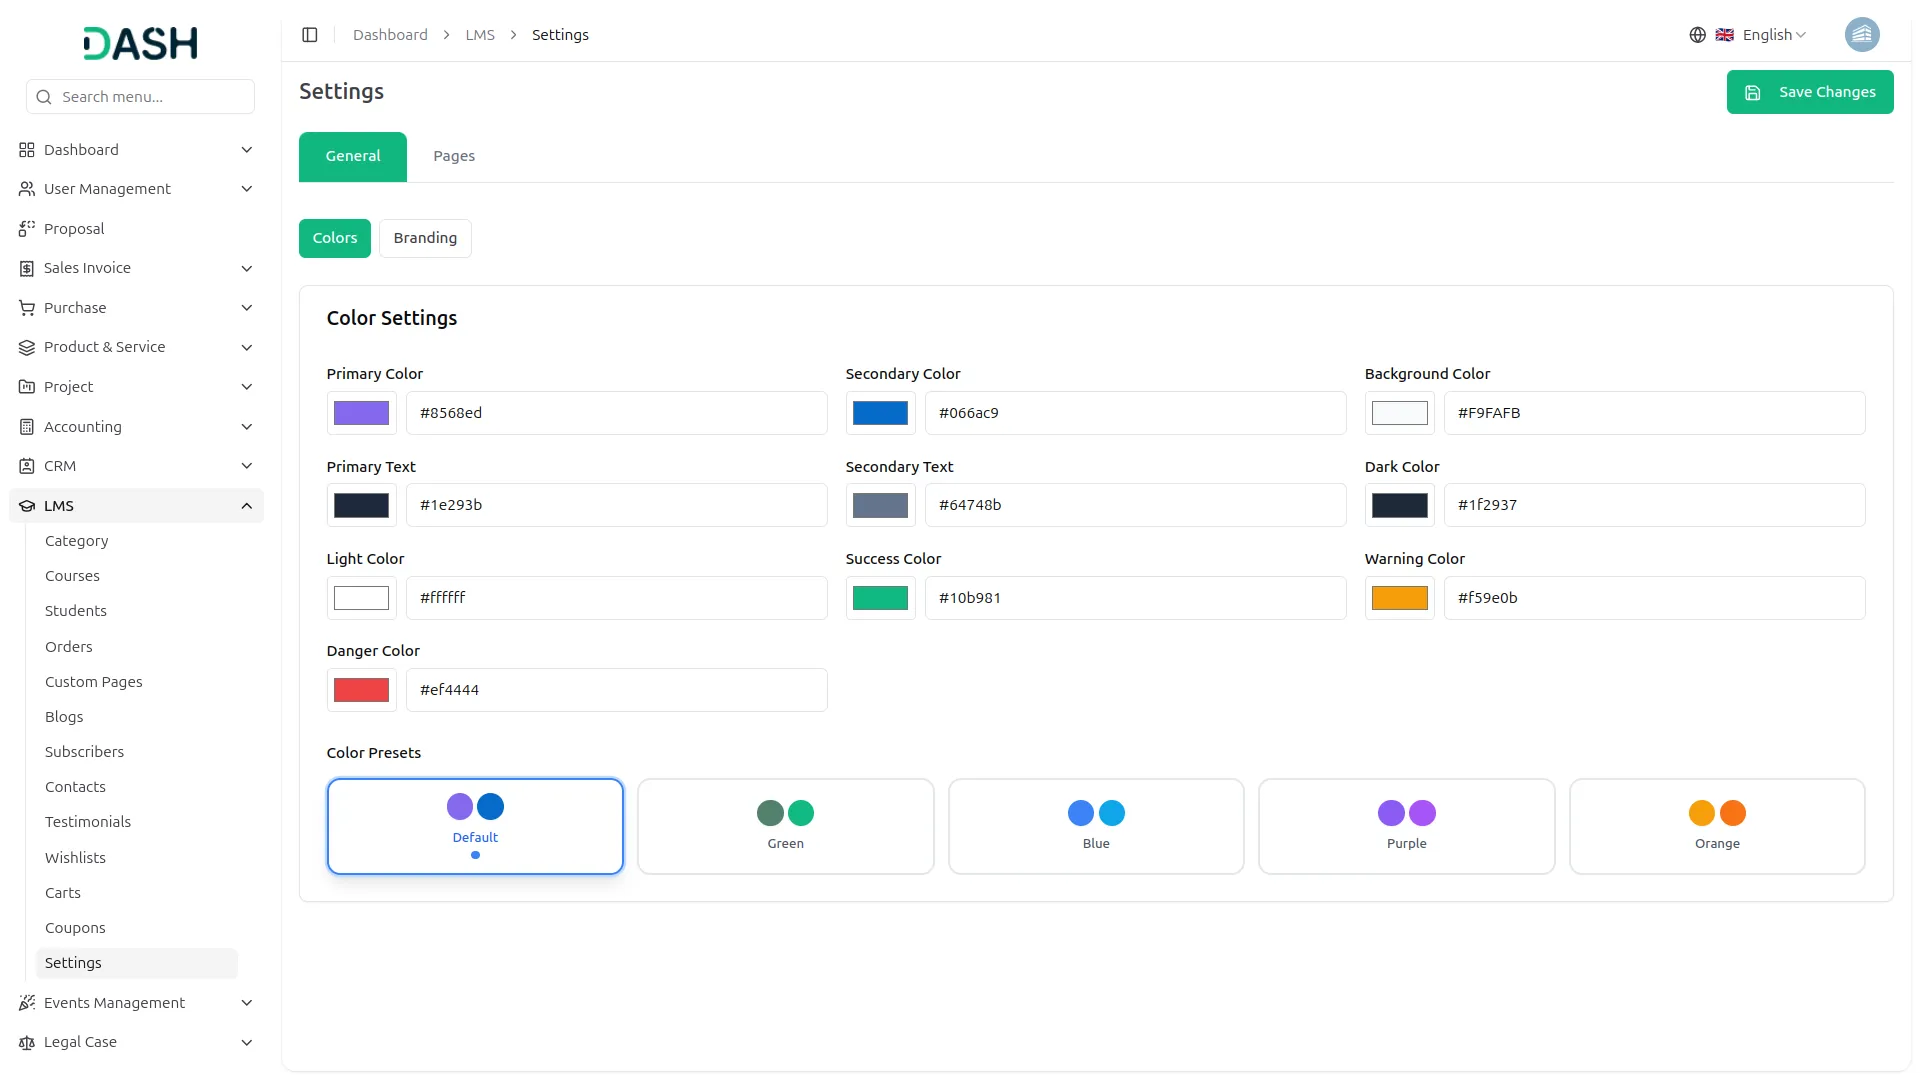Expand the CRM menu chevron
The width and height of the screenshot is (1920, 1080).
click(246, 466)
